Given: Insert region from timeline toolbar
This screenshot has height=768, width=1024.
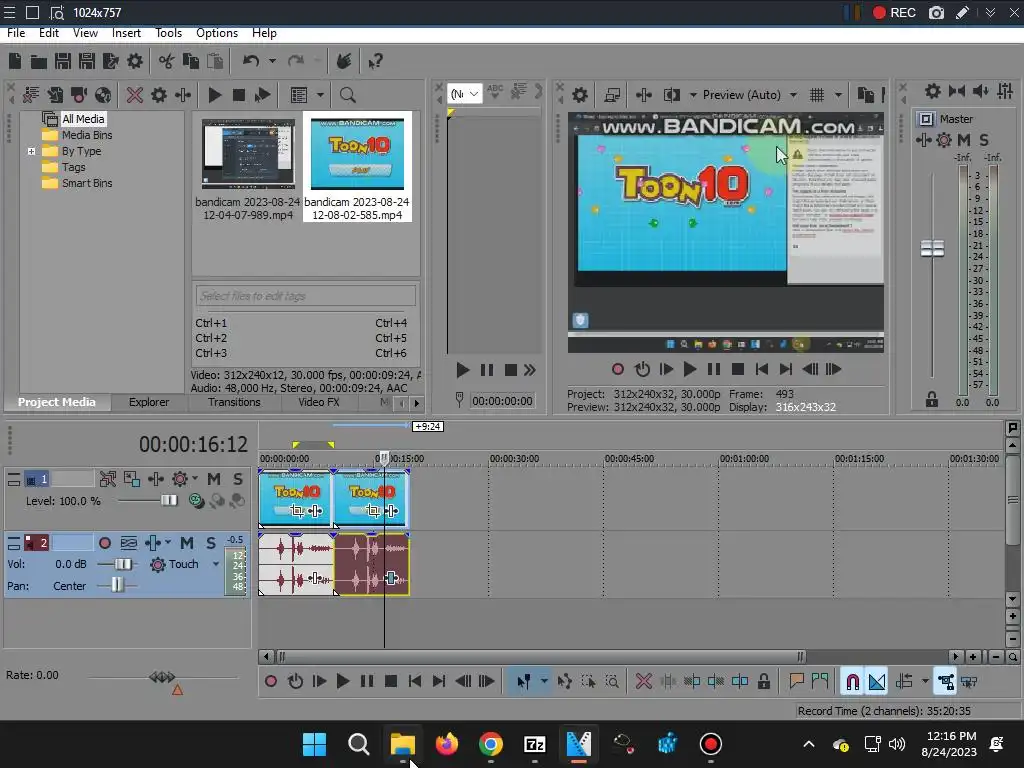Looking at the screenshot, I should (x=820, y=682).
